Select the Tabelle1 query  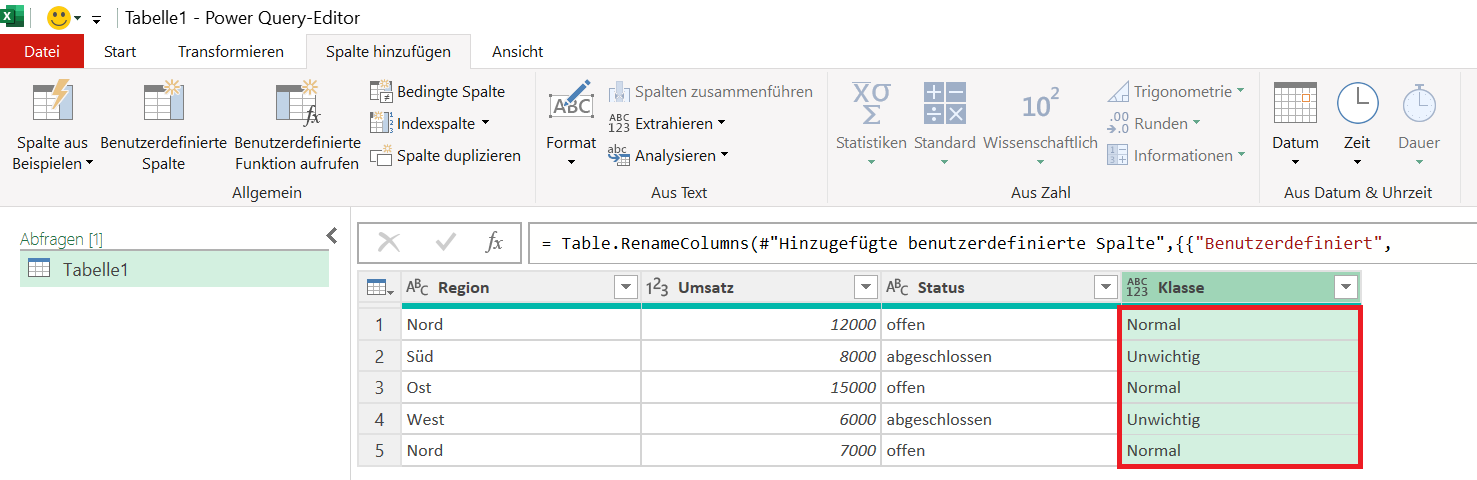coord(174,269)
